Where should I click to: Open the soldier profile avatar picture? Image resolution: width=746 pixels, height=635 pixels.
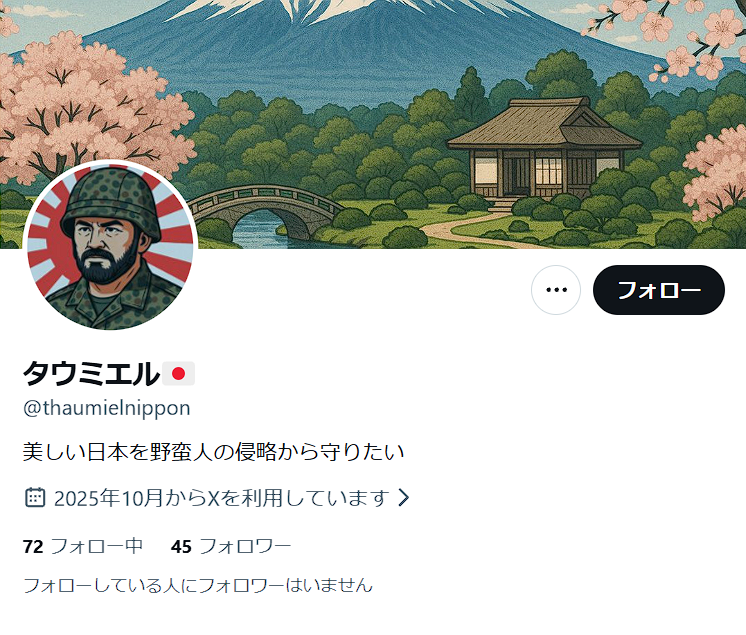click(x=110, y=246)
